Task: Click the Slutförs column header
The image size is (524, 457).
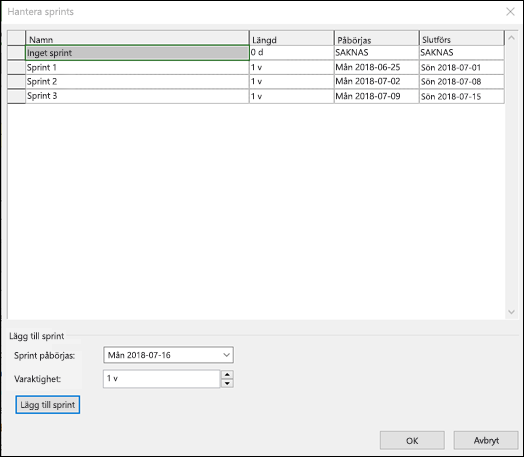Action: pyautogui.click(x=462, y=38)
